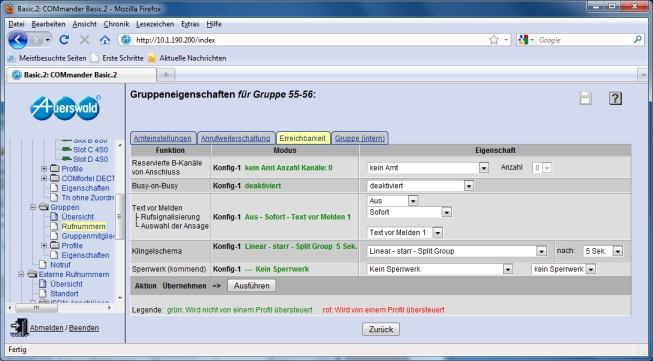Open Übersicht under Gruppen

tap(77, 217)
